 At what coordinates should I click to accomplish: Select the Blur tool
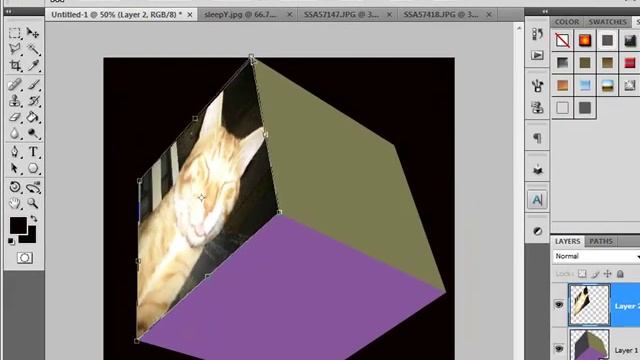pos(15,133)
